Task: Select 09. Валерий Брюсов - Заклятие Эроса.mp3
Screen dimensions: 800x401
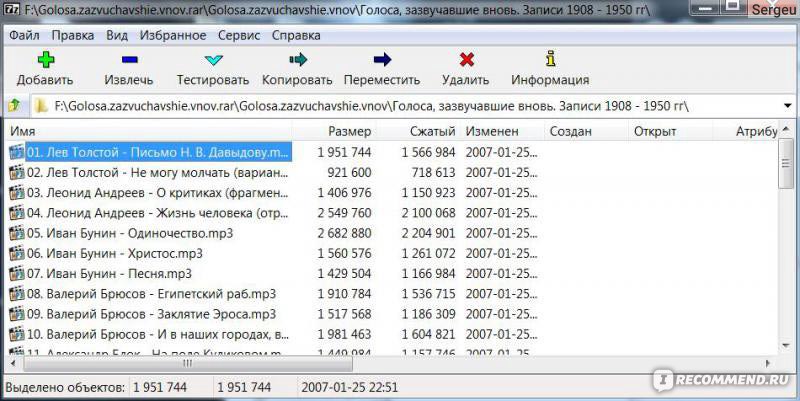Action: point(152,314)
